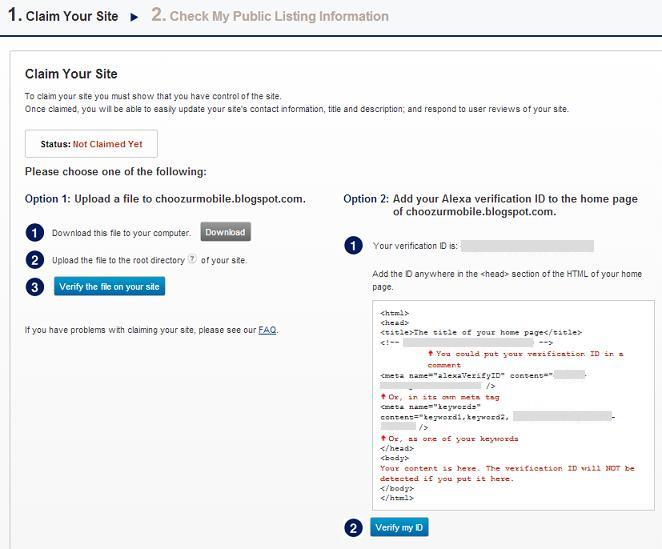The image size is (662, 549).
Task: Click Verify the file on your site
Action: pyautogui.click(x=109, y=286)
